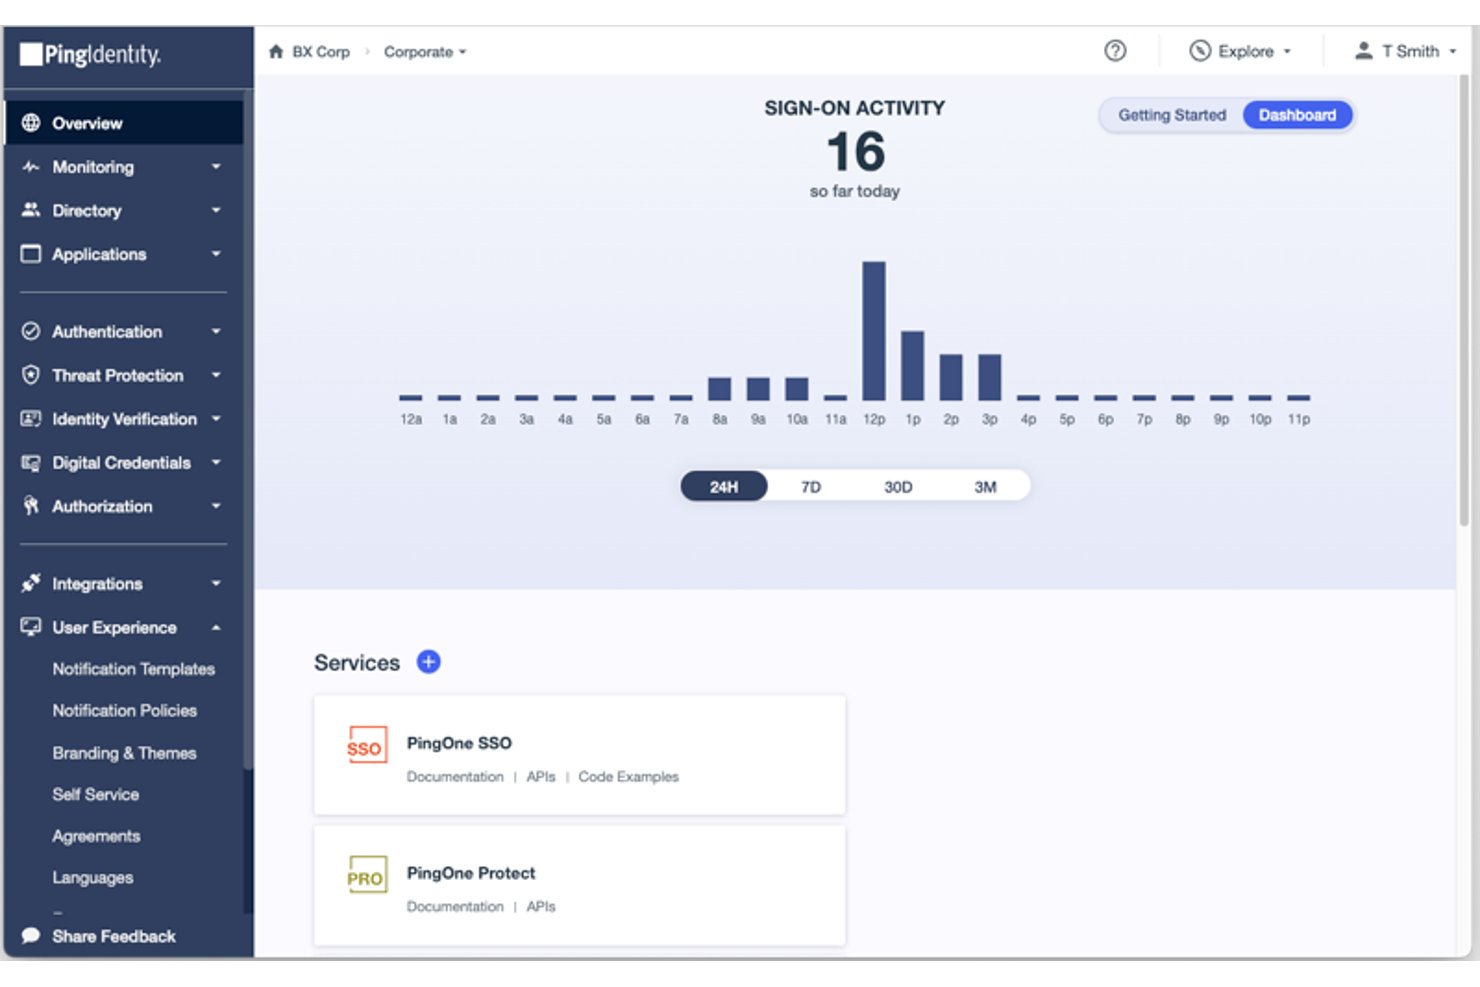Click the Directory people icon
Viewport: 1480px width, 987px height.
[x=31, y=210]
